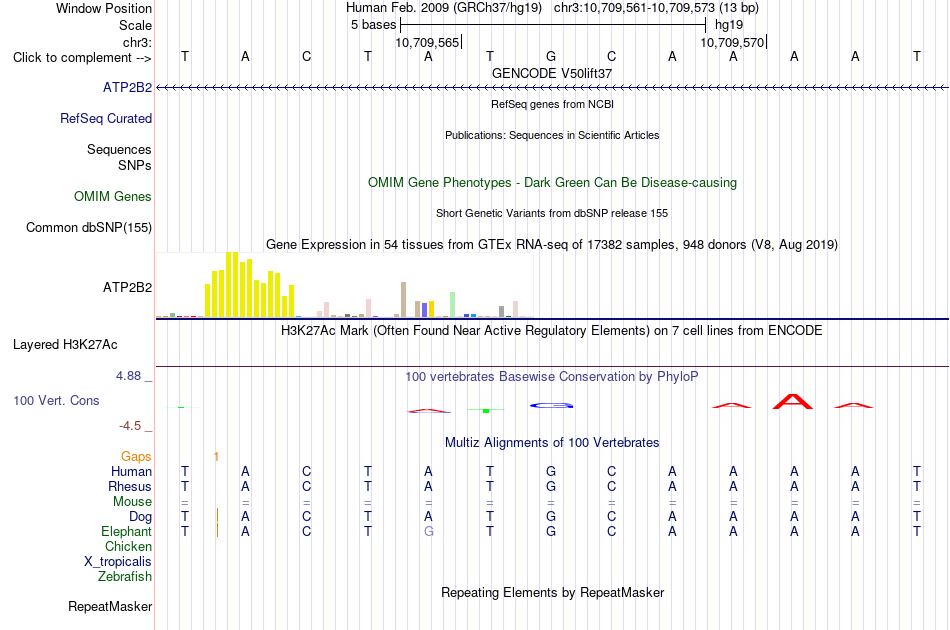
Task: Click the '5 bases' scale bar label
Action: 373,25
